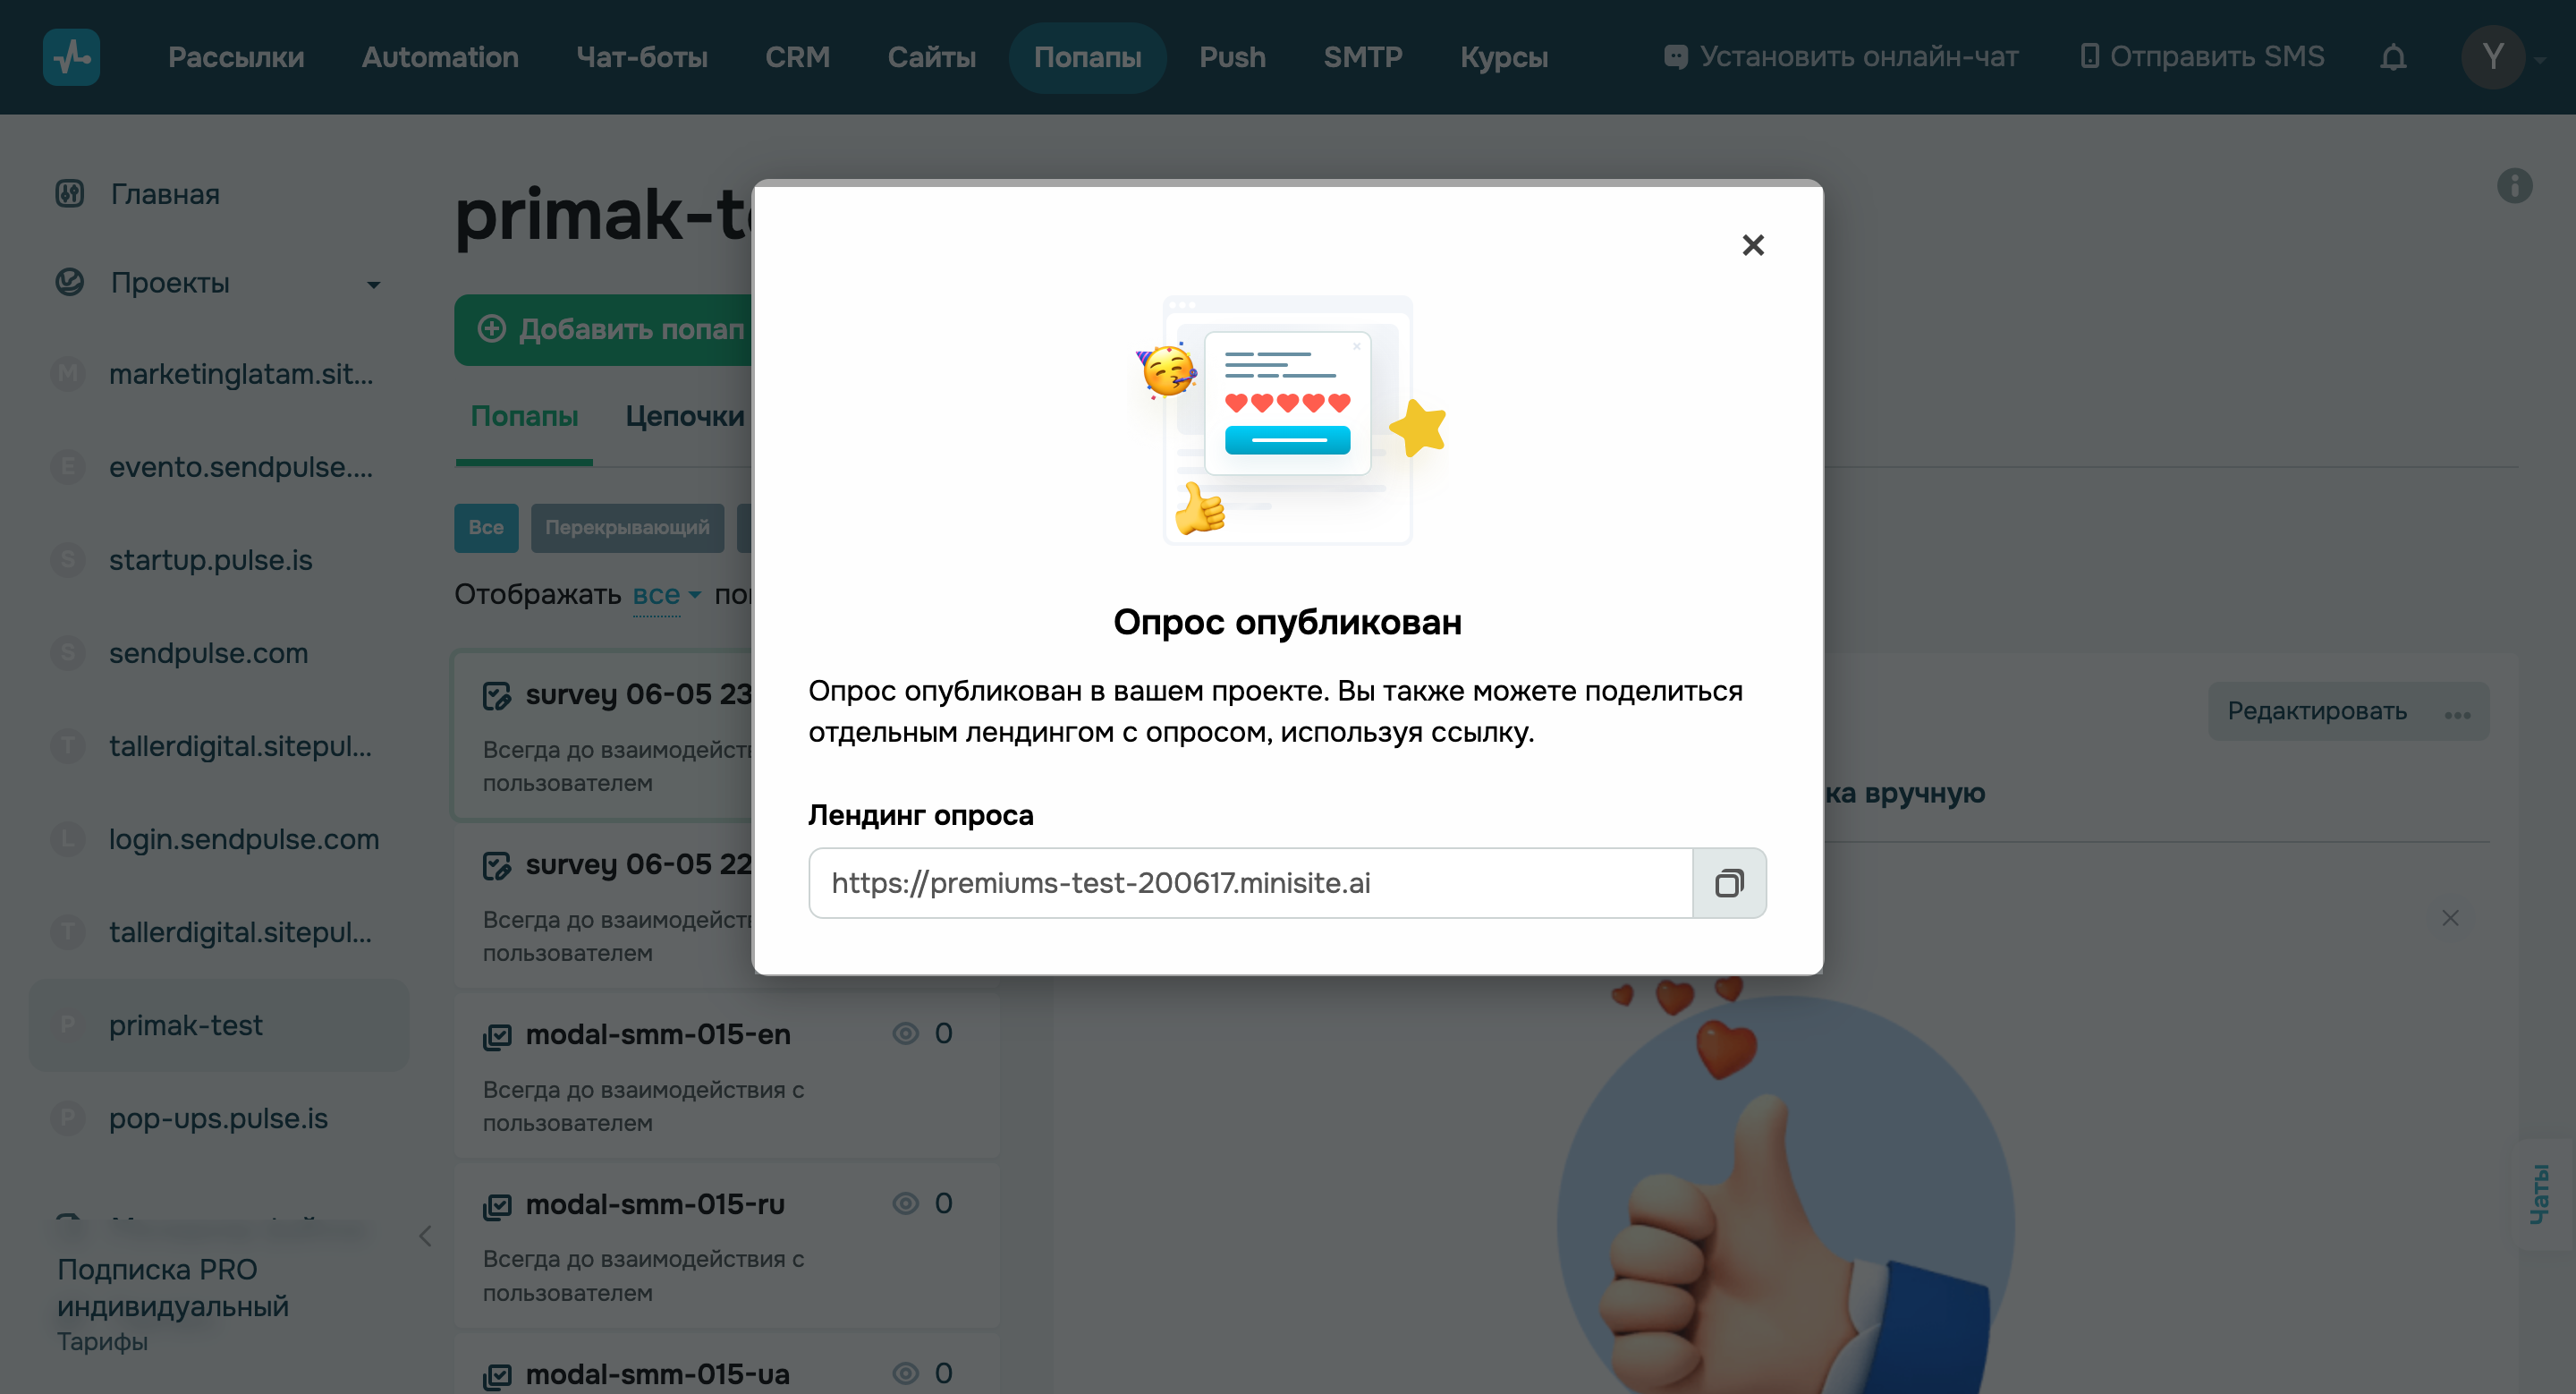2576x1394 pixels.
Task: Click the SendPulse logo icon
Action: point(71,57)
